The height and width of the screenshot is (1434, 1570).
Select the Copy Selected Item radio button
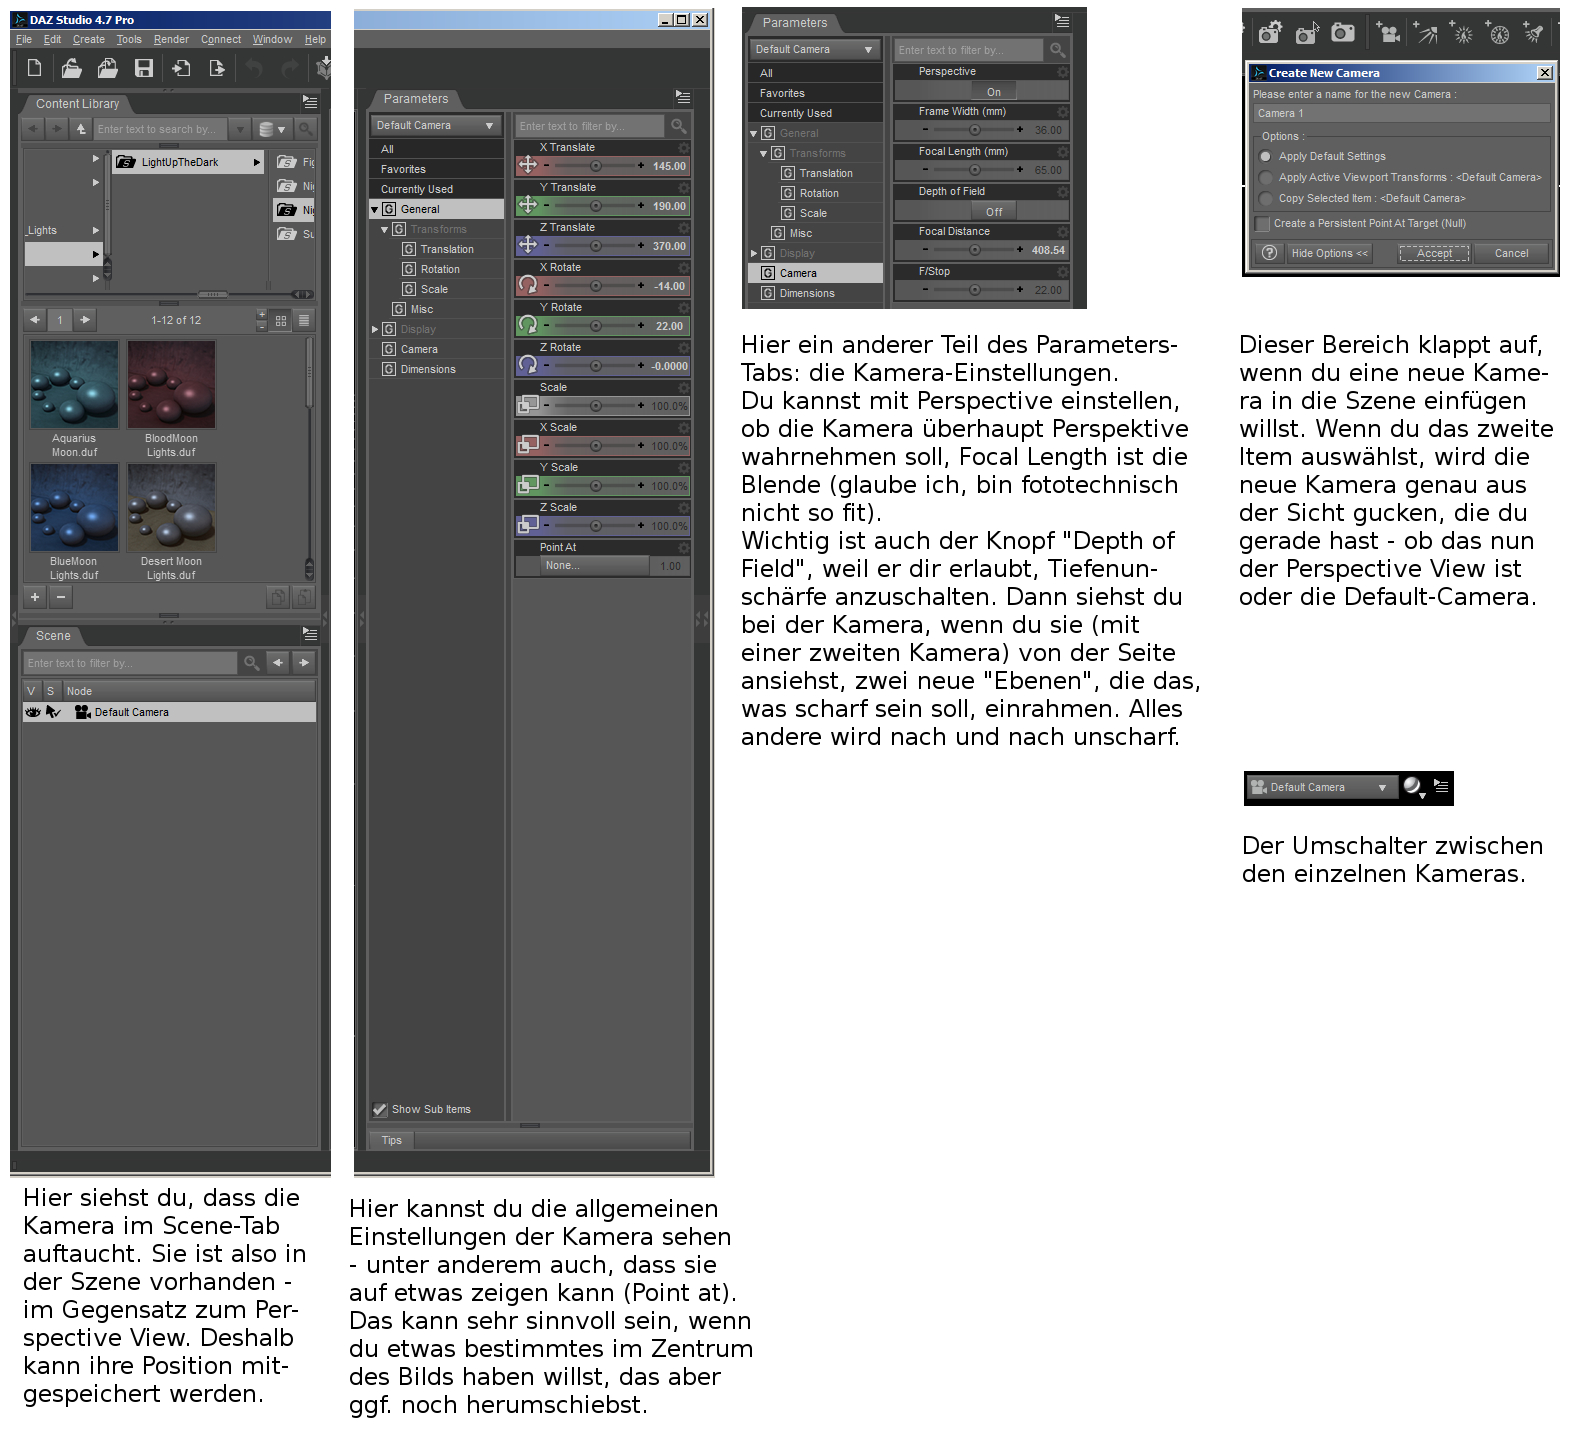[1265, 199]
